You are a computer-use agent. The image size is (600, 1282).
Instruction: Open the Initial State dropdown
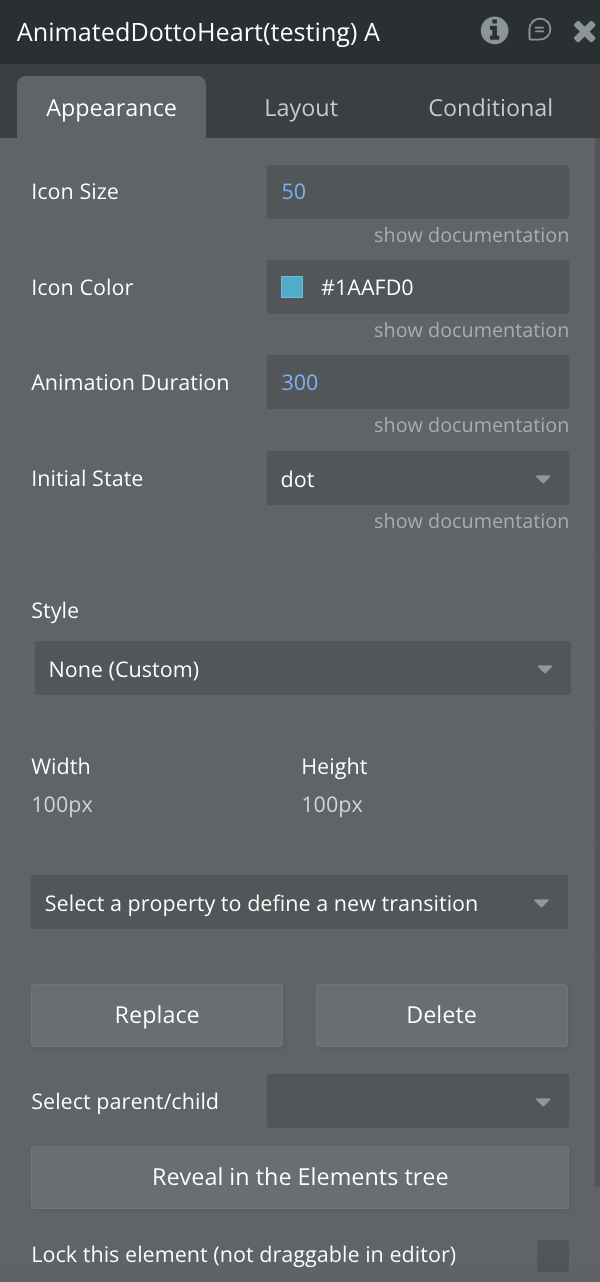[417, 479]
